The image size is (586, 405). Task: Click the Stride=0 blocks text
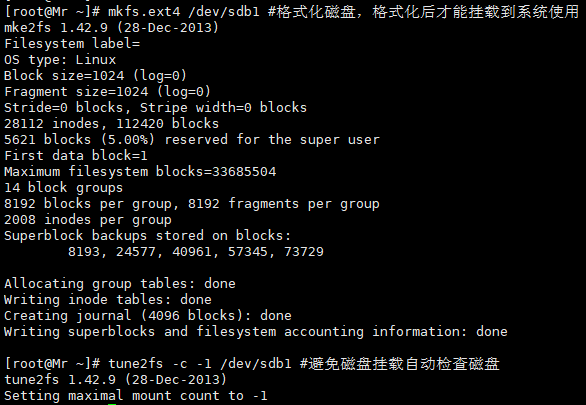point(64,108)
